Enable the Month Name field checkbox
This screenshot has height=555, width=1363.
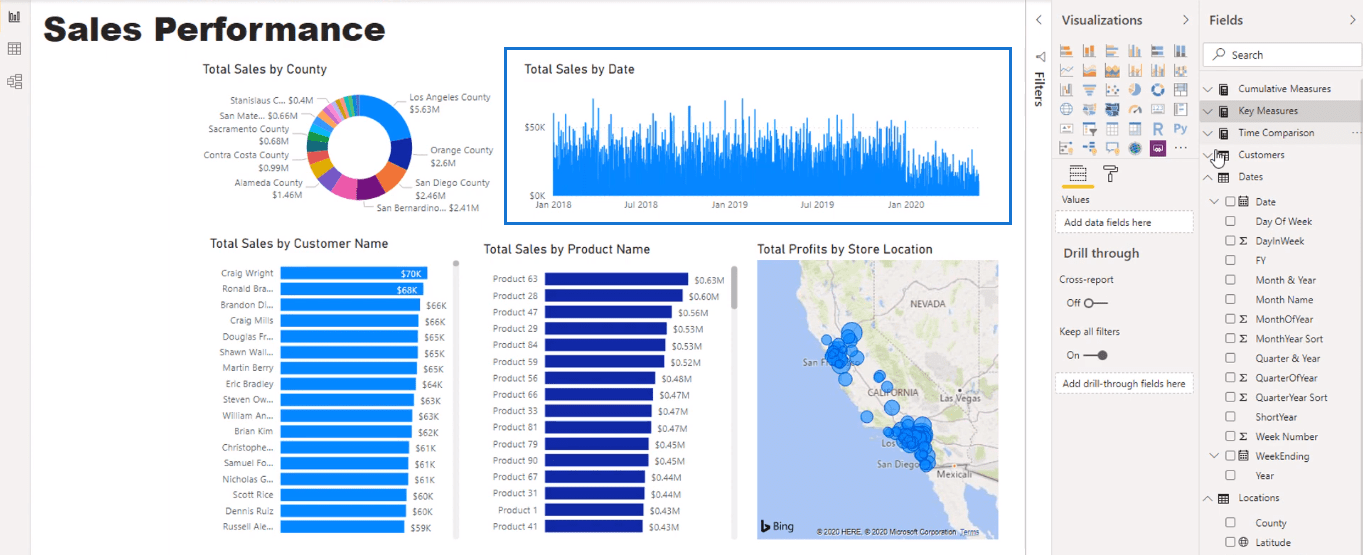(x=1230, y=299)
